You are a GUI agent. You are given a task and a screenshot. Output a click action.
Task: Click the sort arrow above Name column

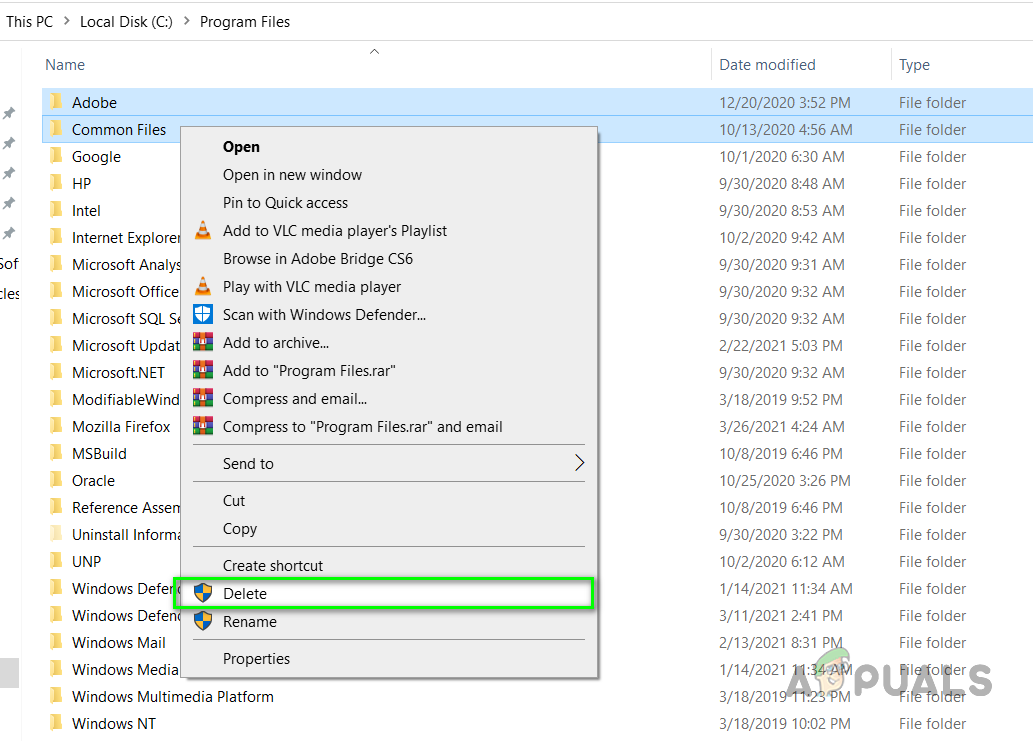(x=374, y=51)
